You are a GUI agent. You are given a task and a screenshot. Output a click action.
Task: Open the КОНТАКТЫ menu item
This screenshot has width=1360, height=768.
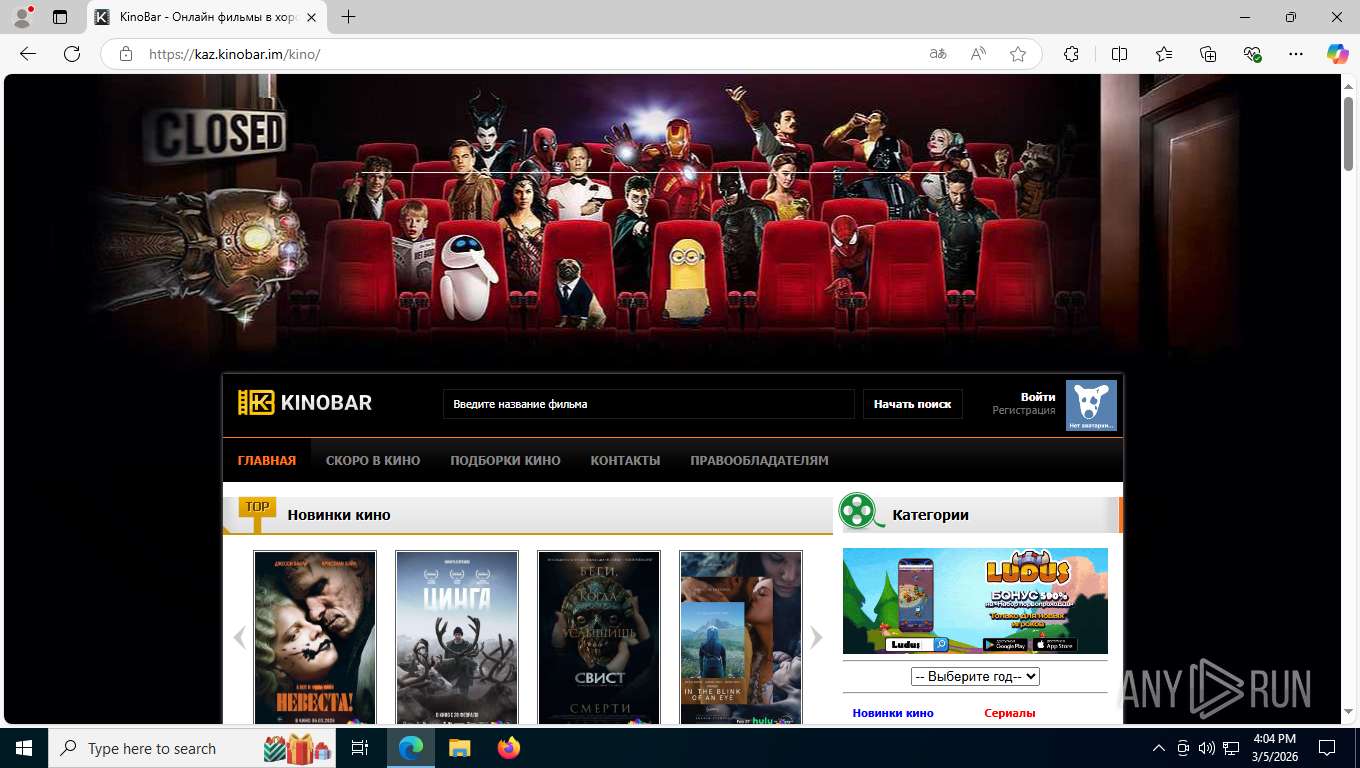tap(625, 461)
